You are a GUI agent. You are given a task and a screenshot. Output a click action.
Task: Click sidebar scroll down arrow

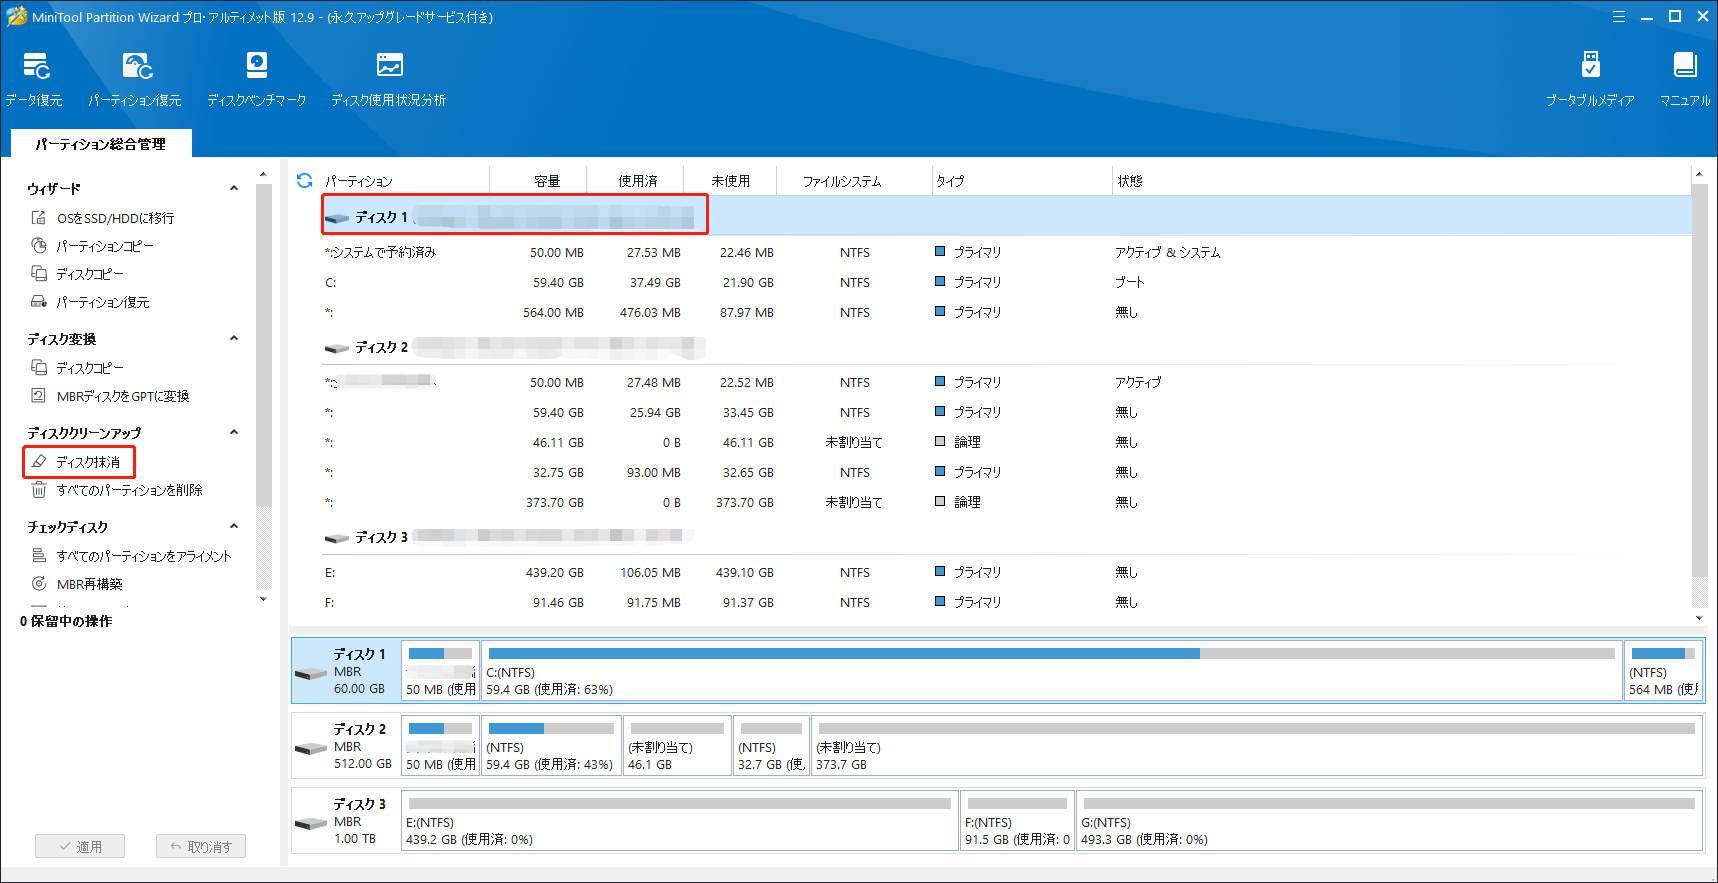coord(263,599)
